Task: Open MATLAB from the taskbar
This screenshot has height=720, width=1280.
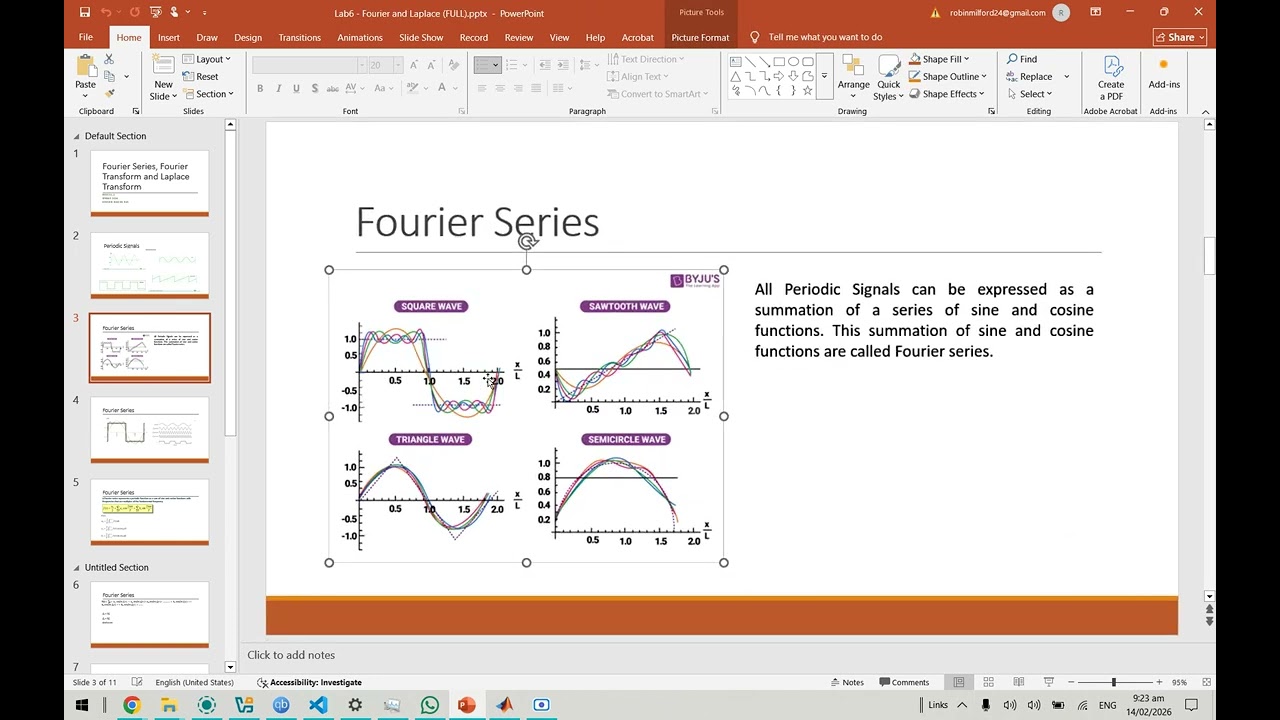Action: coord(504,705)
